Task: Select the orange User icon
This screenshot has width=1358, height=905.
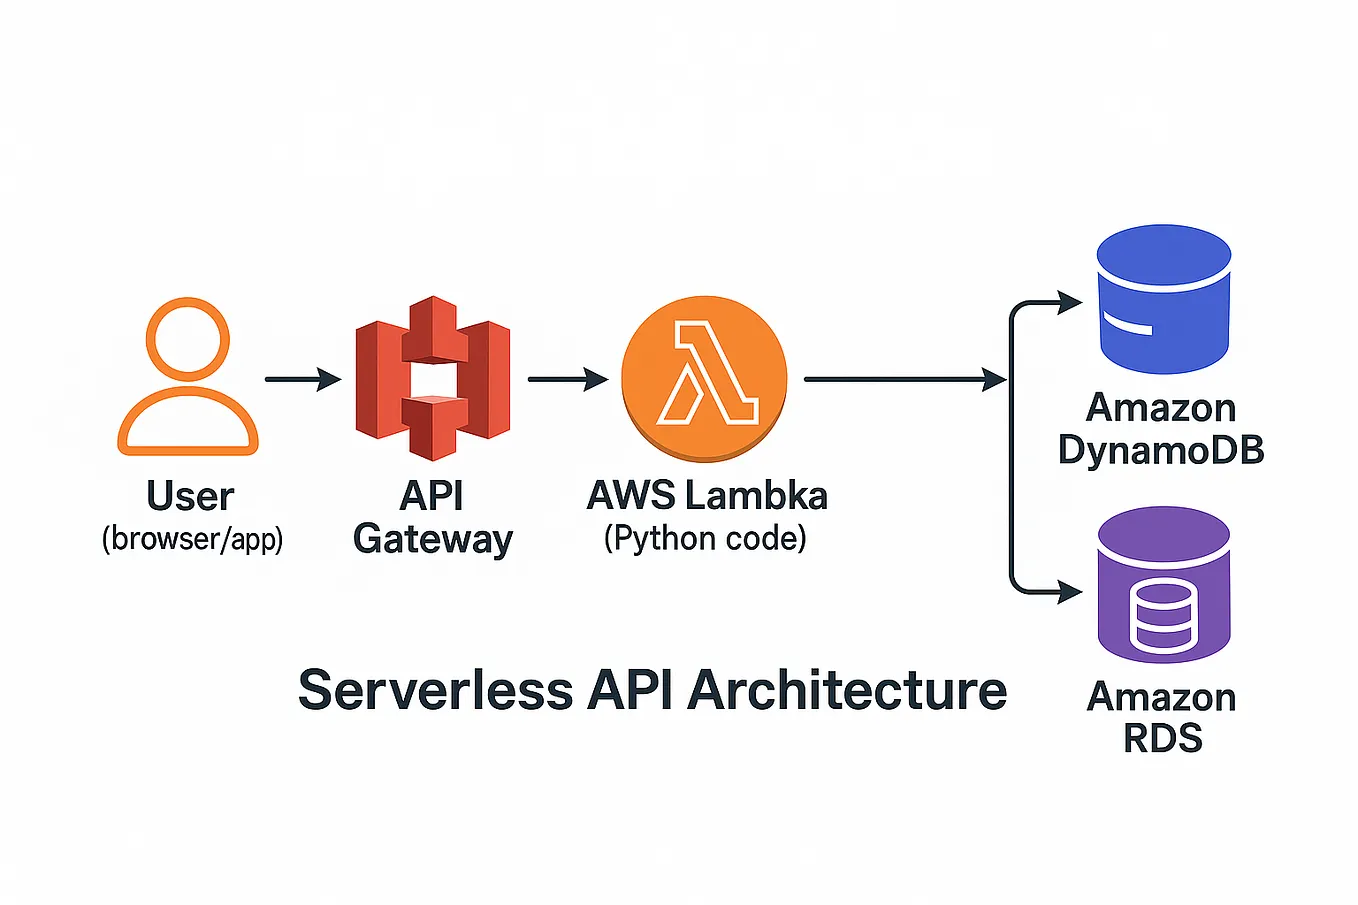Action: (188, 380)
